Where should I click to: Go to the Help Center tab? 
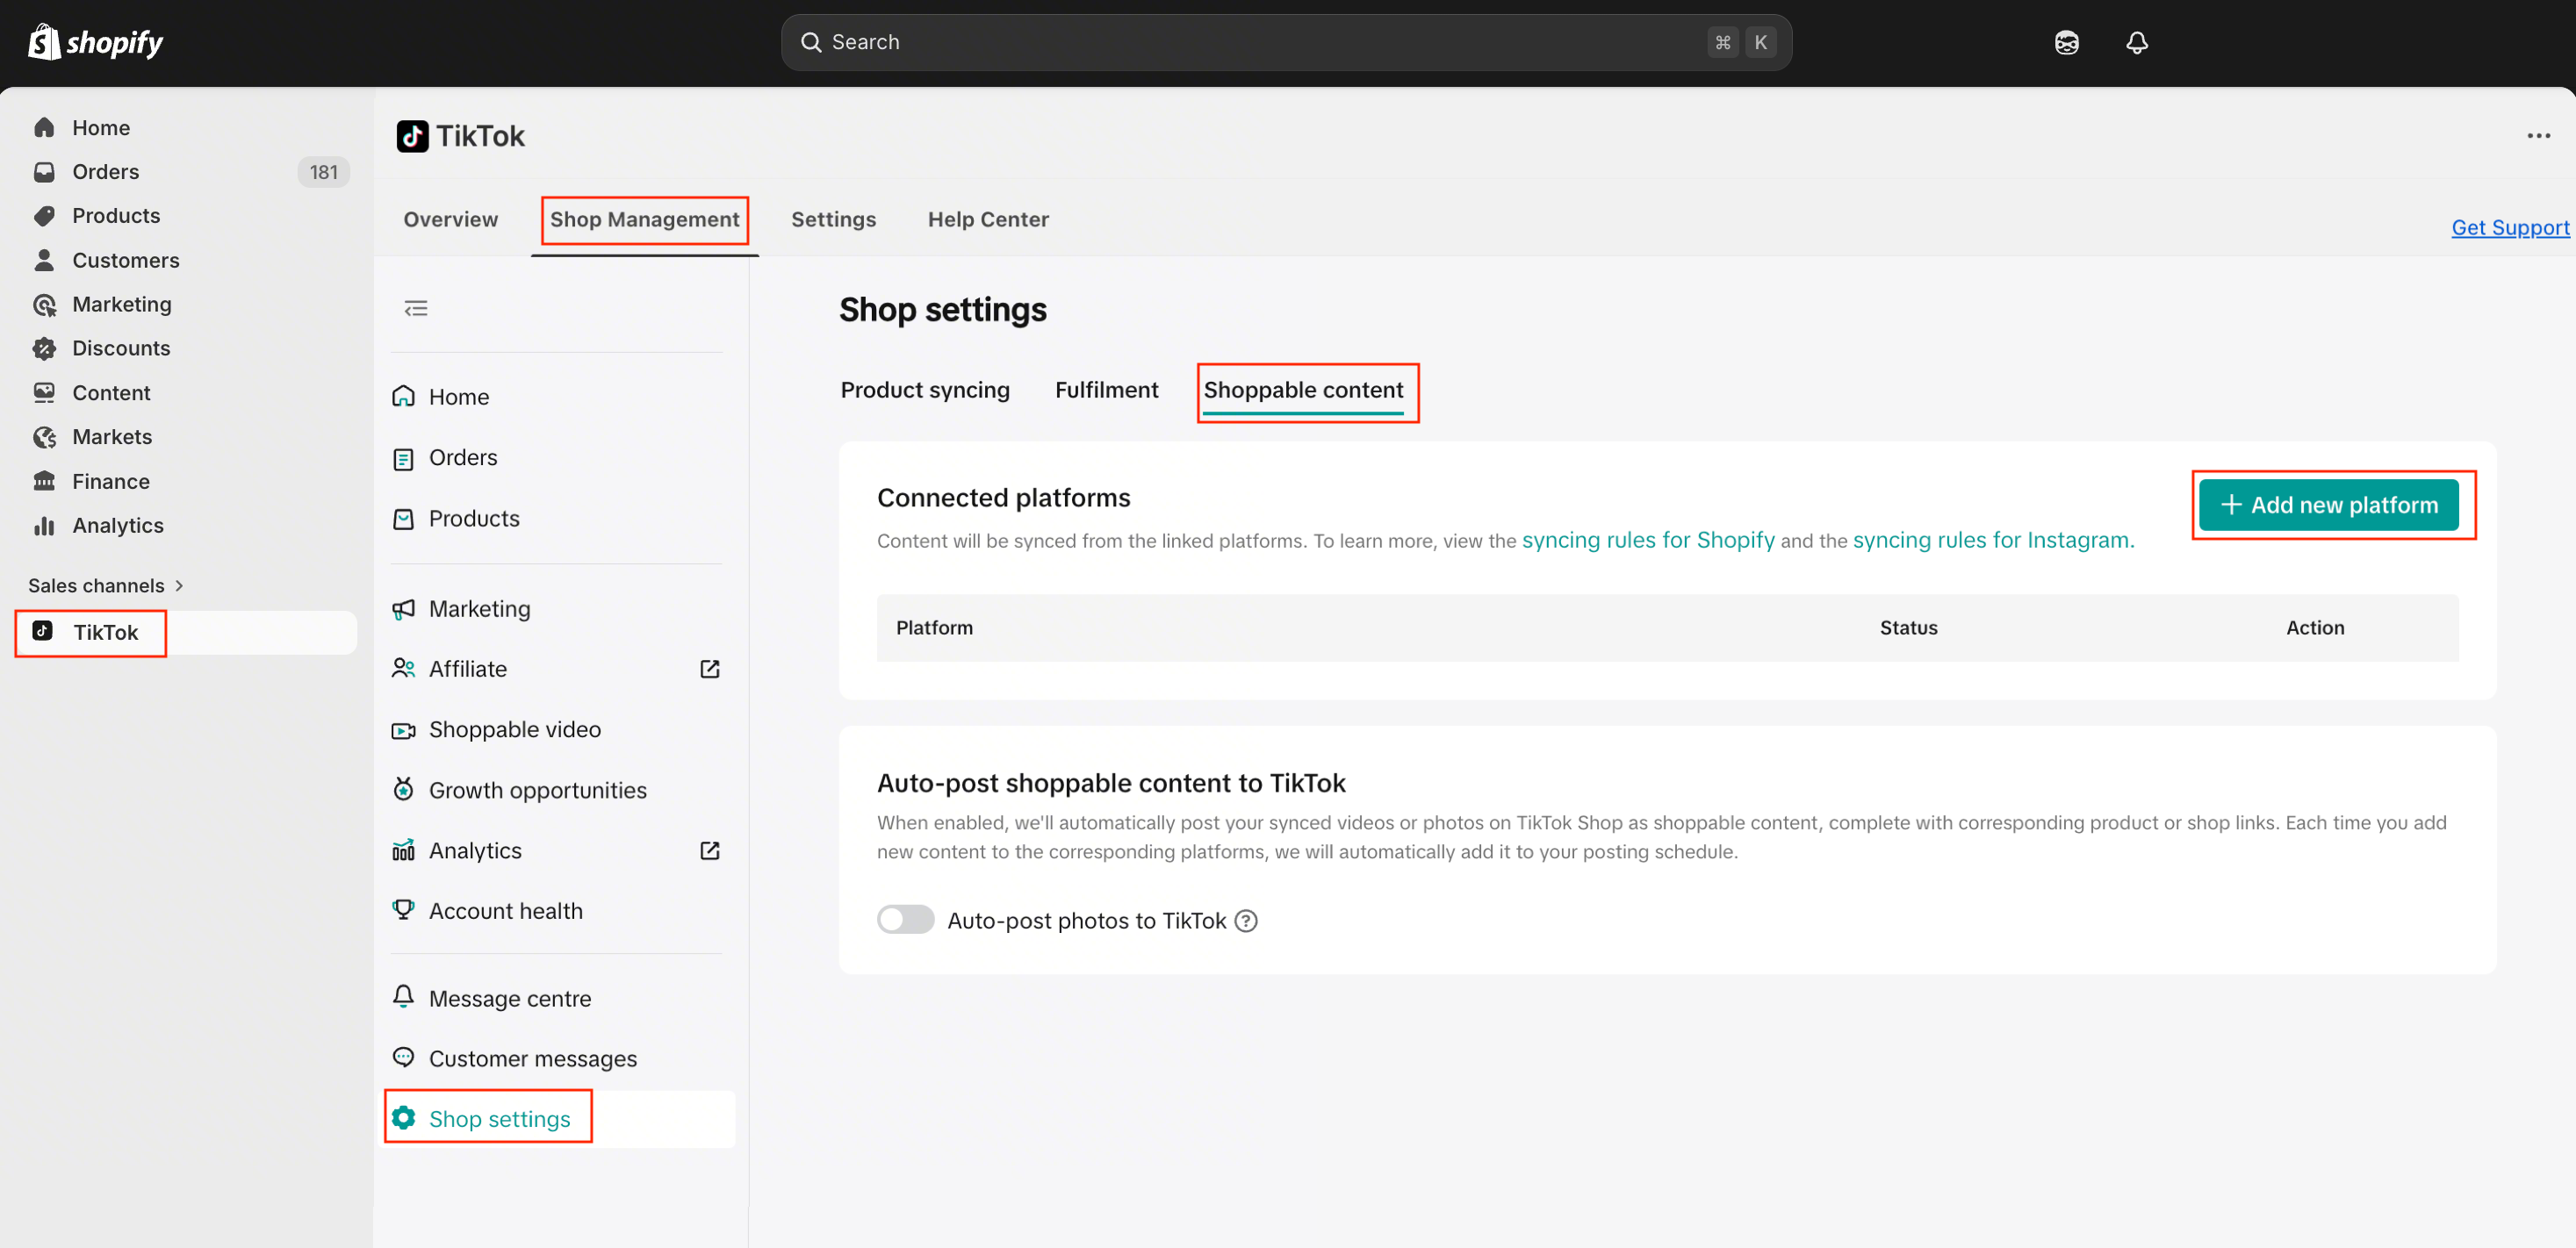pos(988,219)
